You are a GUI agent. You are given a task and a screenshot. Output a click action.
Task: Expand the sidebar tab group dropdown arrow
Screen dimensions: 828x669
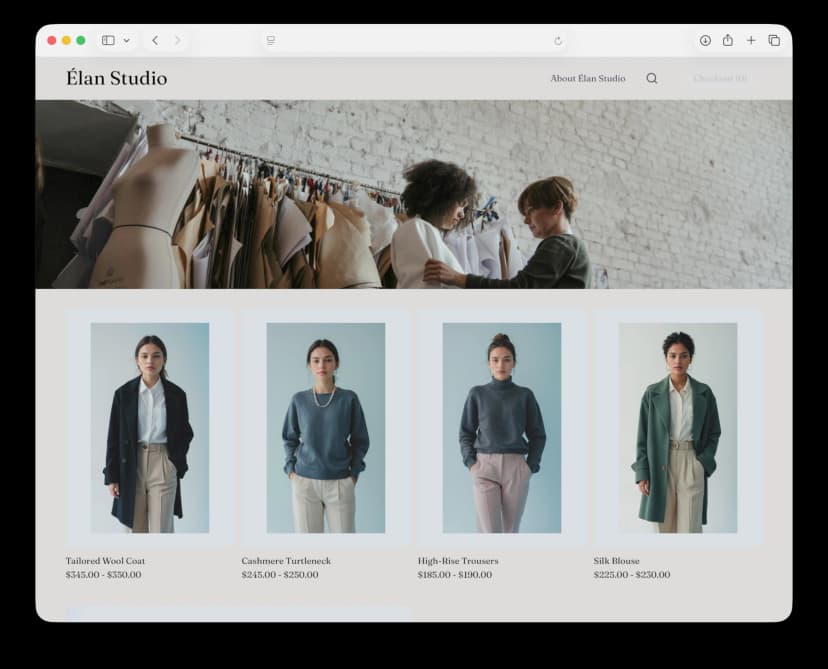[126, 41]
